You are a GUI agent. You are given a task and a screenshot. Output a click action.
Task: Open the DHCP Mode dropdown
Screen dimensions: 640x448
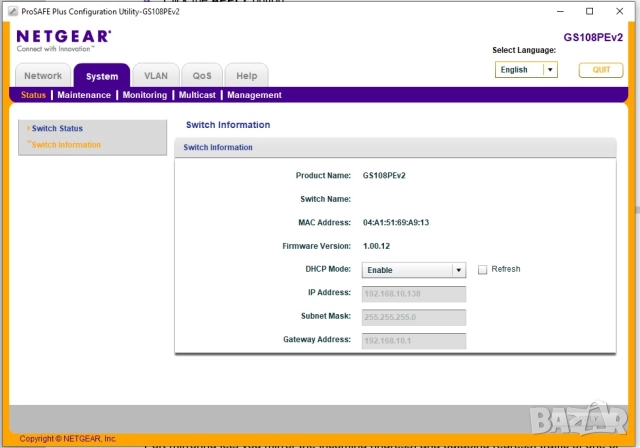(x=458, y=270)
